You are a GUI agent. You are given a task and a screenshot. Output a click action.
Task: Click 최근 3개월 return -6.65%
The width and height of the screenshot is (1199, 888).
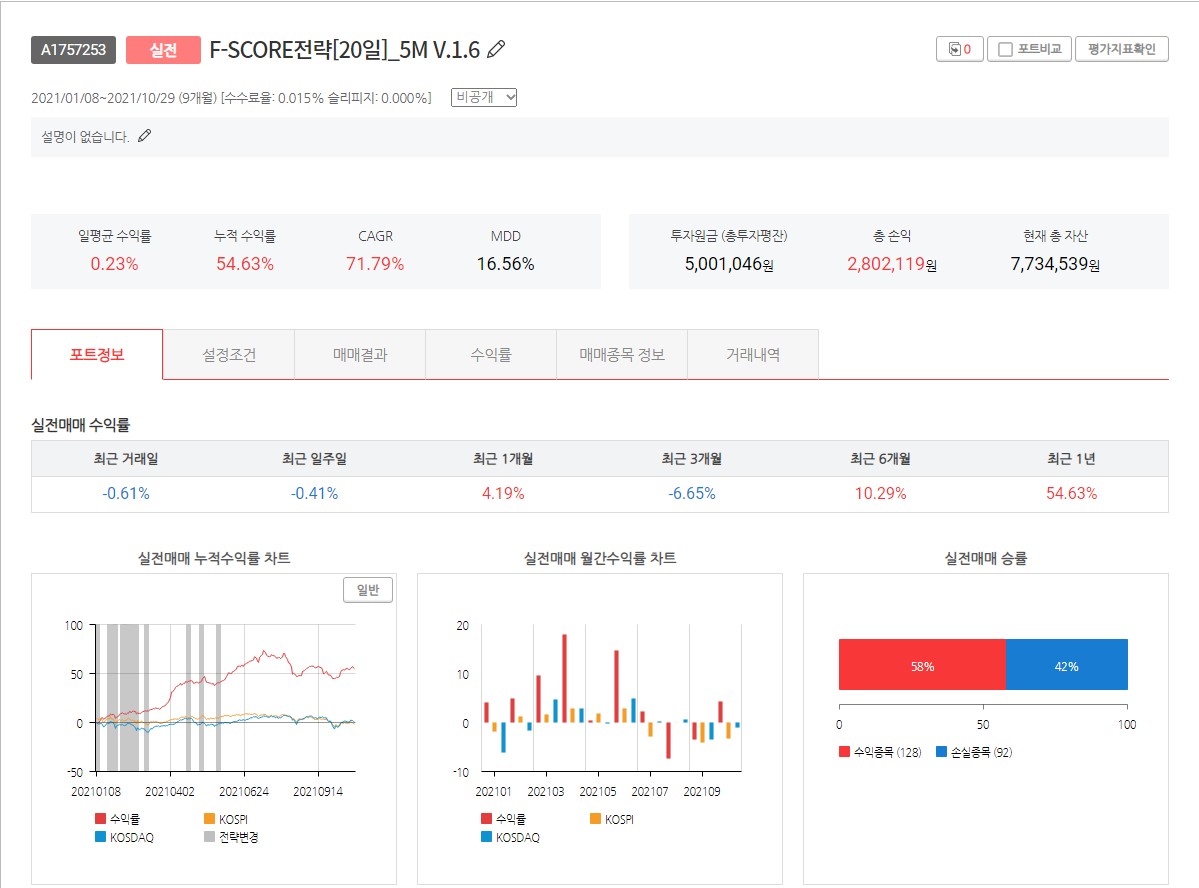click(692, 493)
